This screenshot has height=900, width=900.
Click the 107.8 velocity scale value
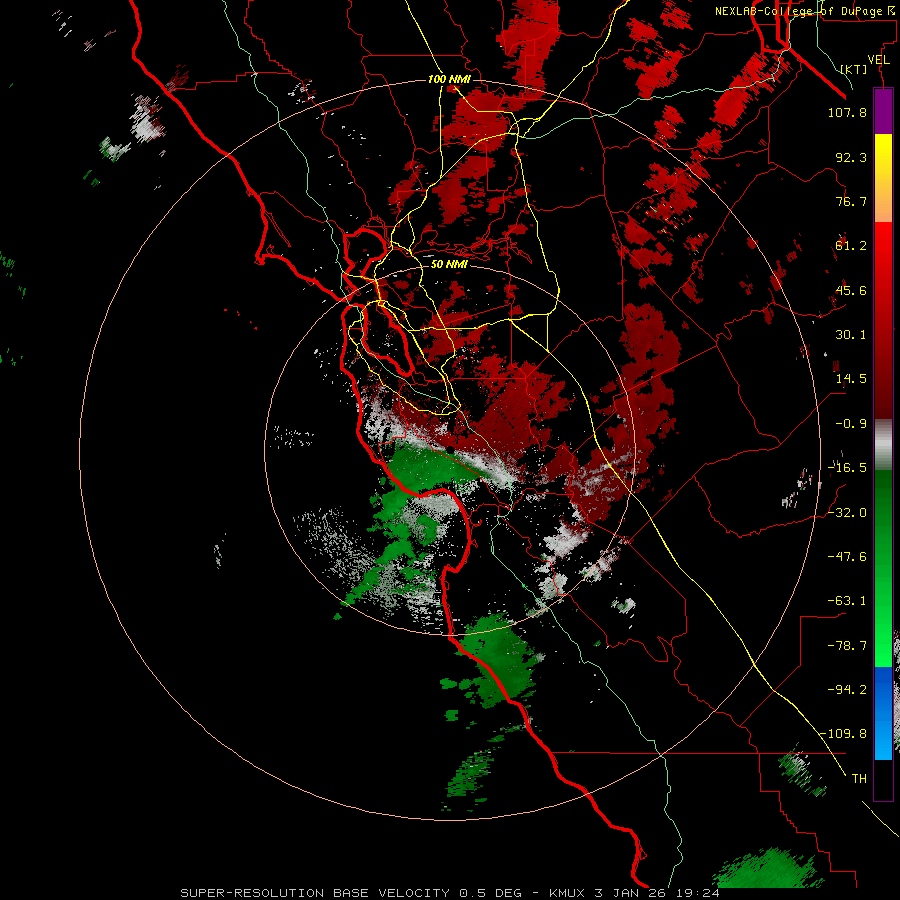coord(847,112)
